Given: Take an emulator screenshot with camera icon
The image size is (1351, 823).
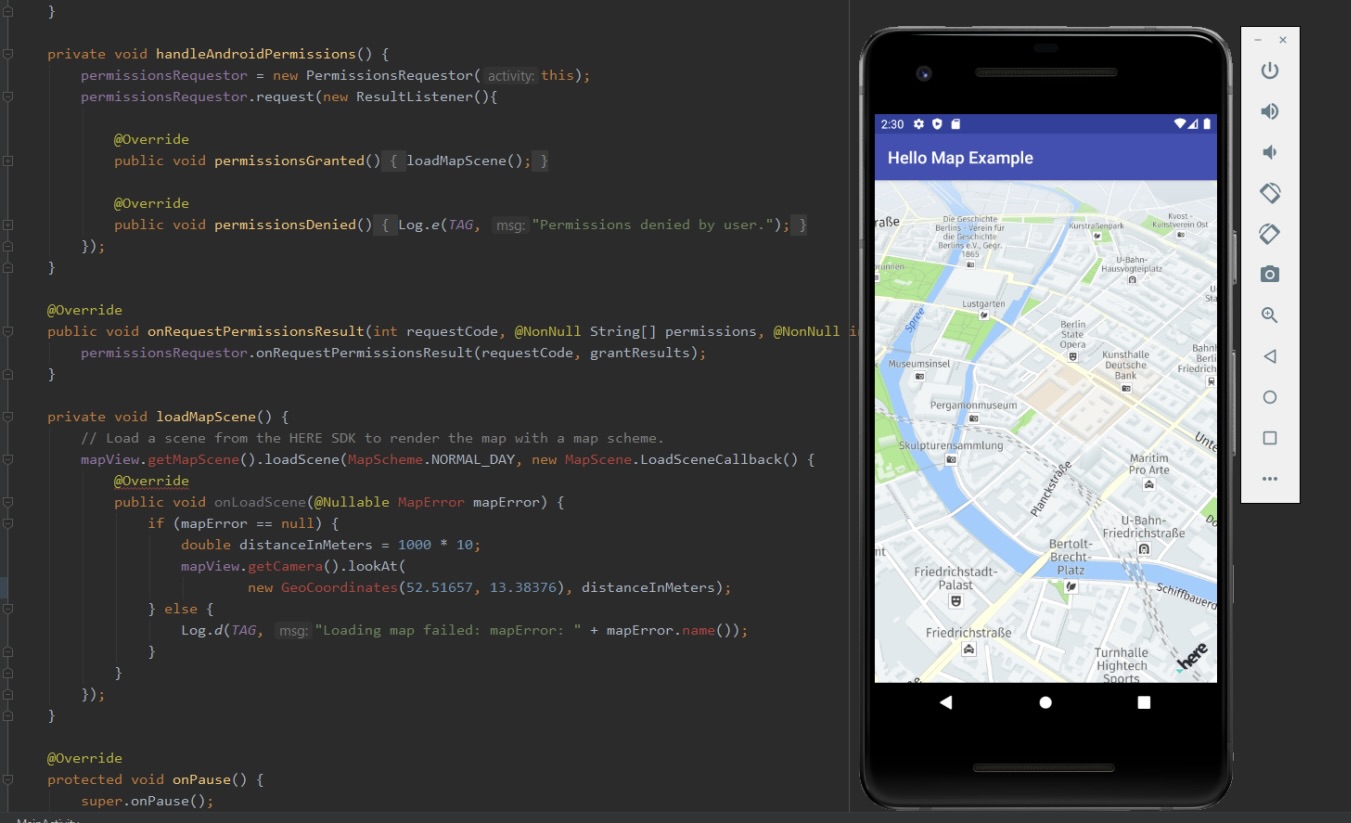Looking at the screenshot, I should tap(1269, 274).
